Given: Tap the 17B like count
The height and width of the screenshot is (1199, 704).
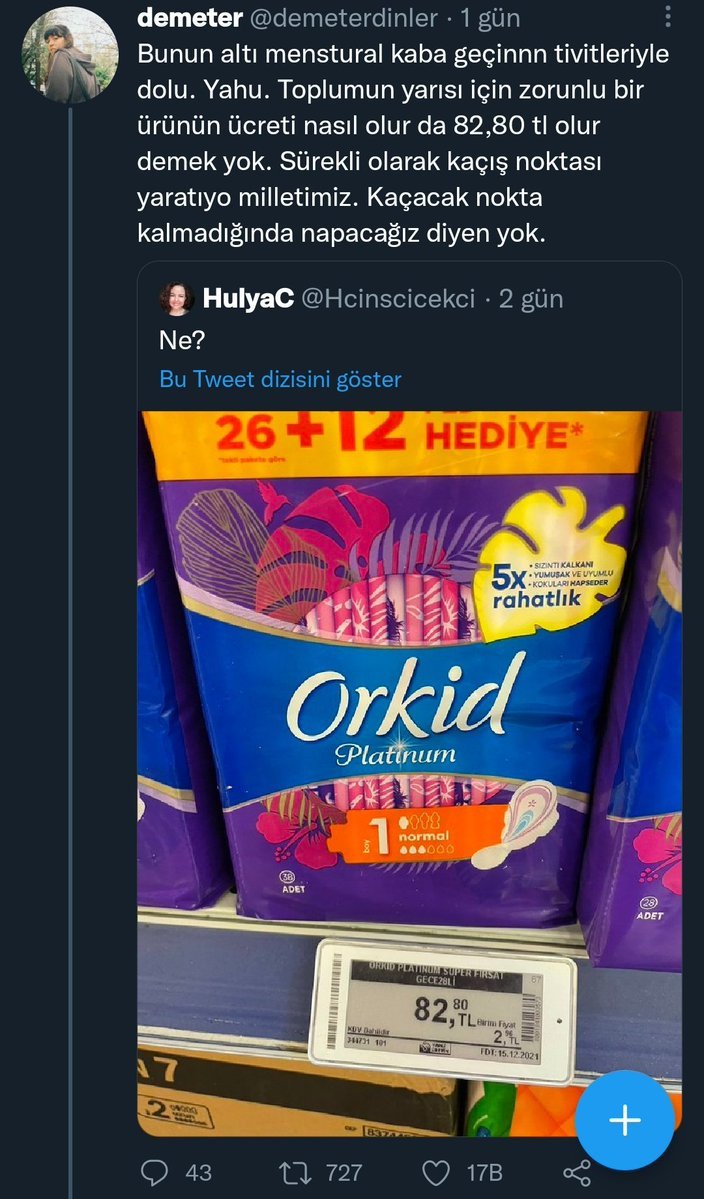Looking at the screenshot, I should tap(483, 1172).
